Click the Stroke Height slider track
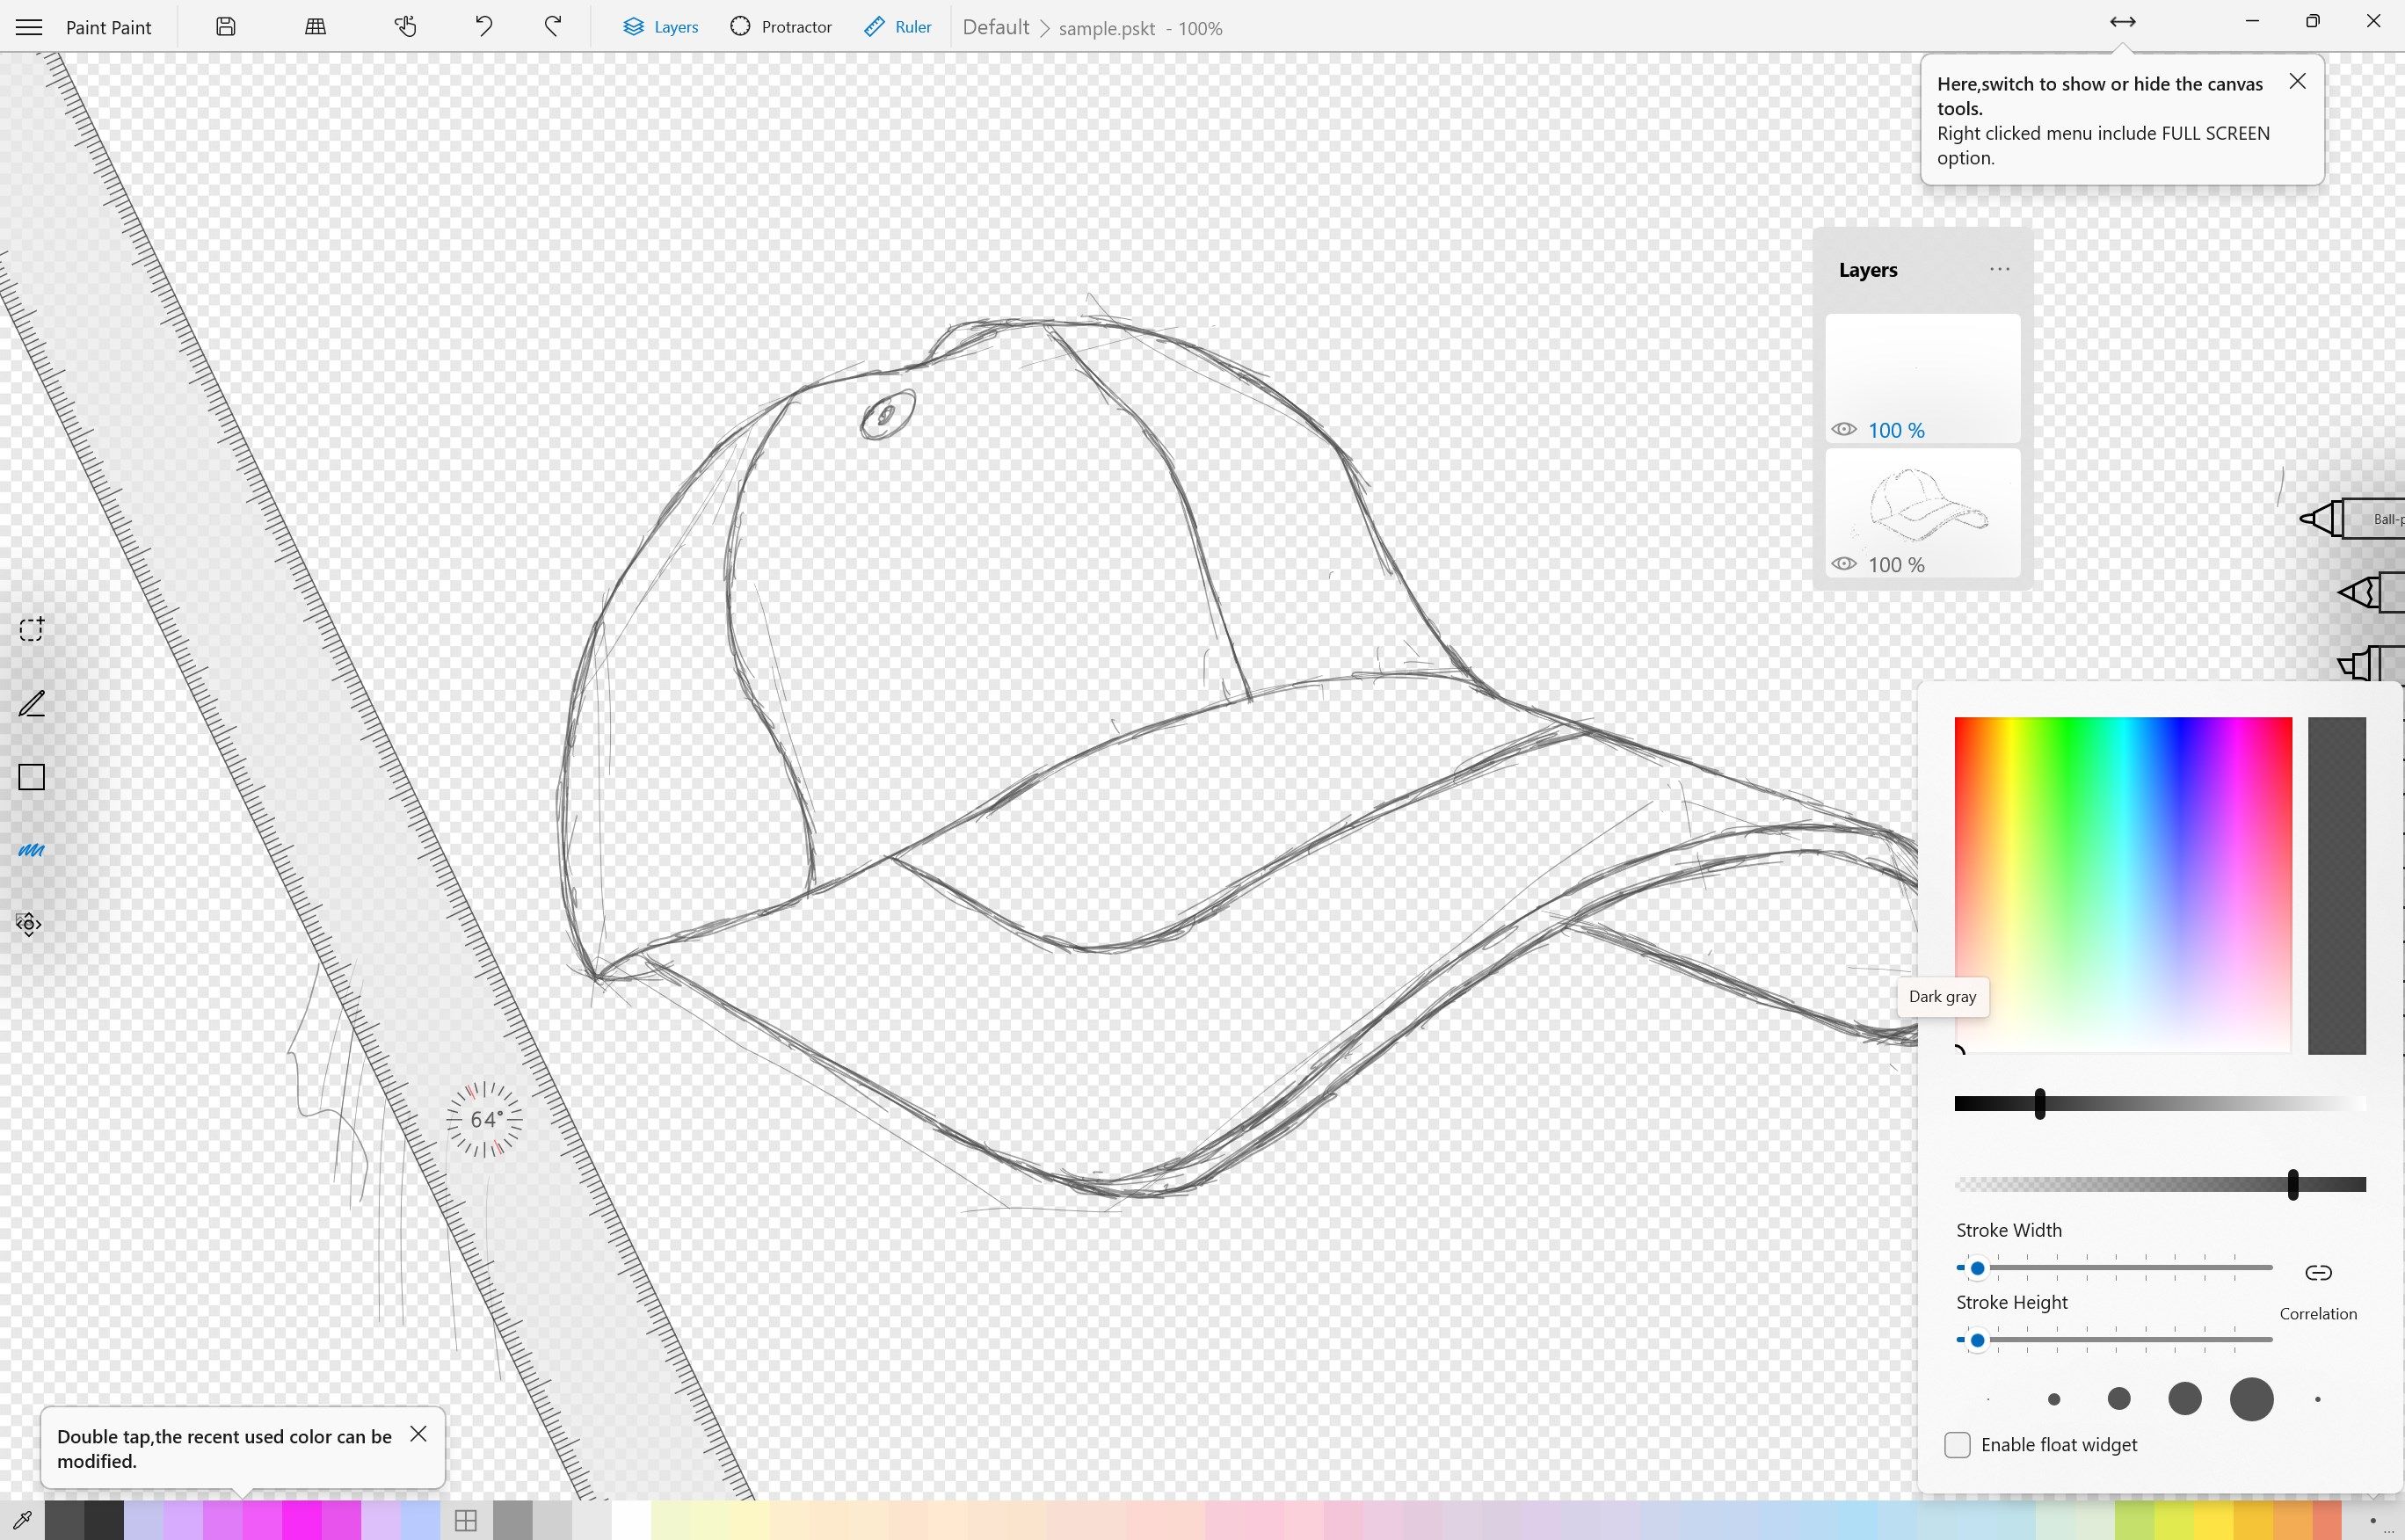Image resolution: width=2405 pixels, height=1540 pixels. (x=2115, y=1340)
